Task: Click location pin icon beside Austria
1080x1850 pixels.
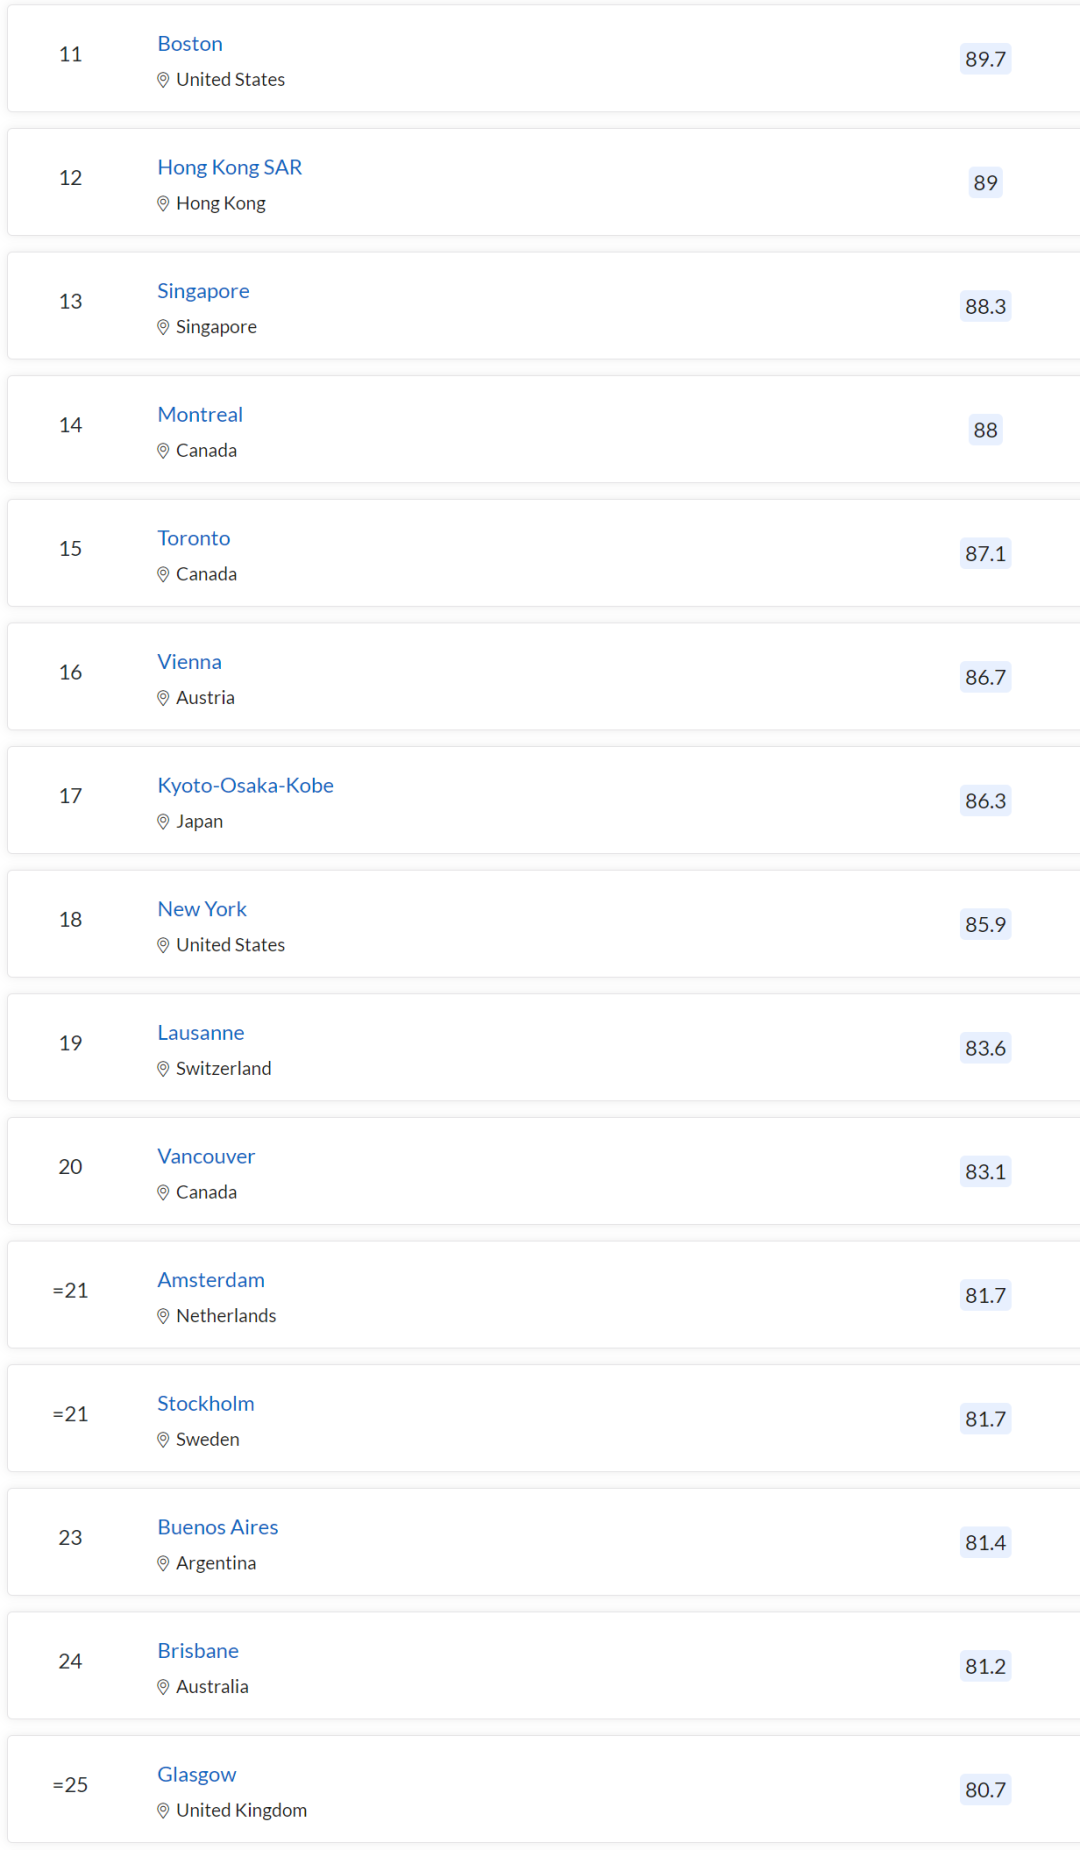Action: [x=163, y=698]
